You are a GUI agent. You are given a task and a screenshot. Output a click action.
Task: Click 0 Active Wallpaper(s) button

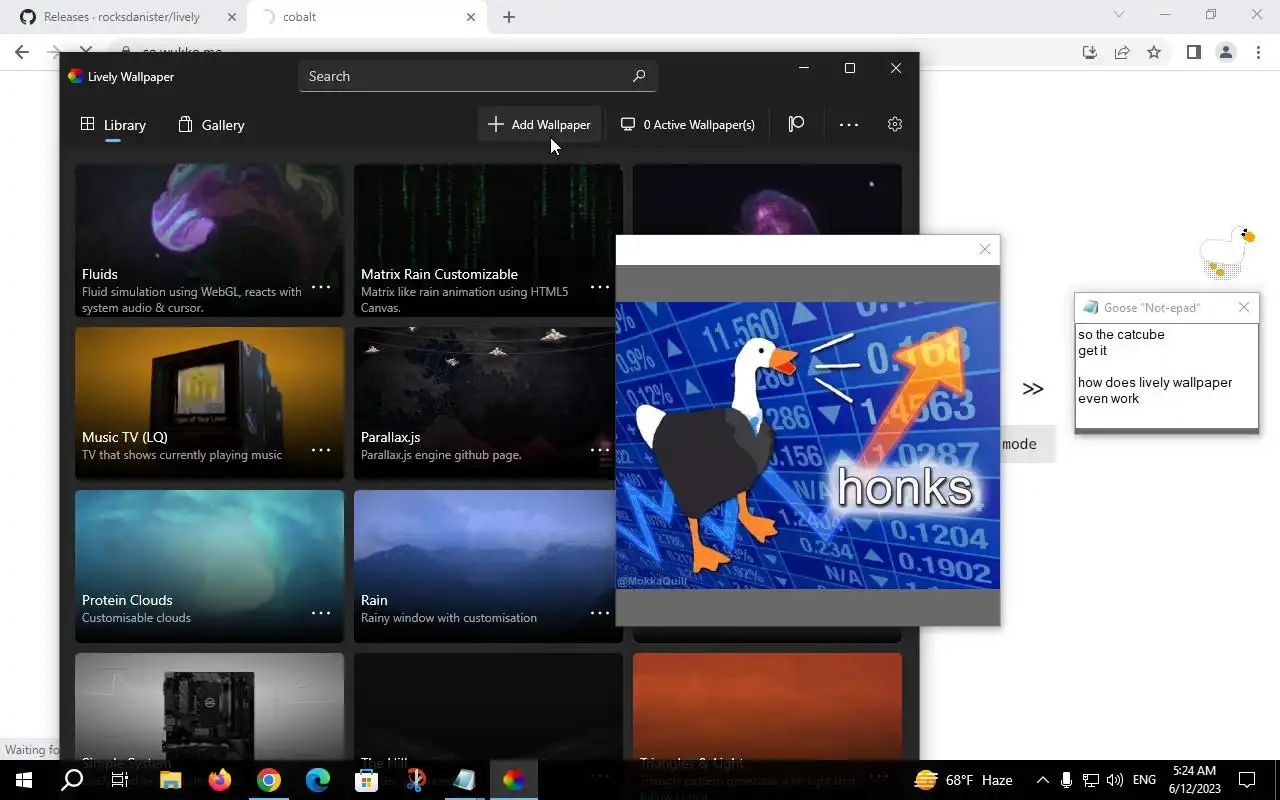tap(687, 124)
